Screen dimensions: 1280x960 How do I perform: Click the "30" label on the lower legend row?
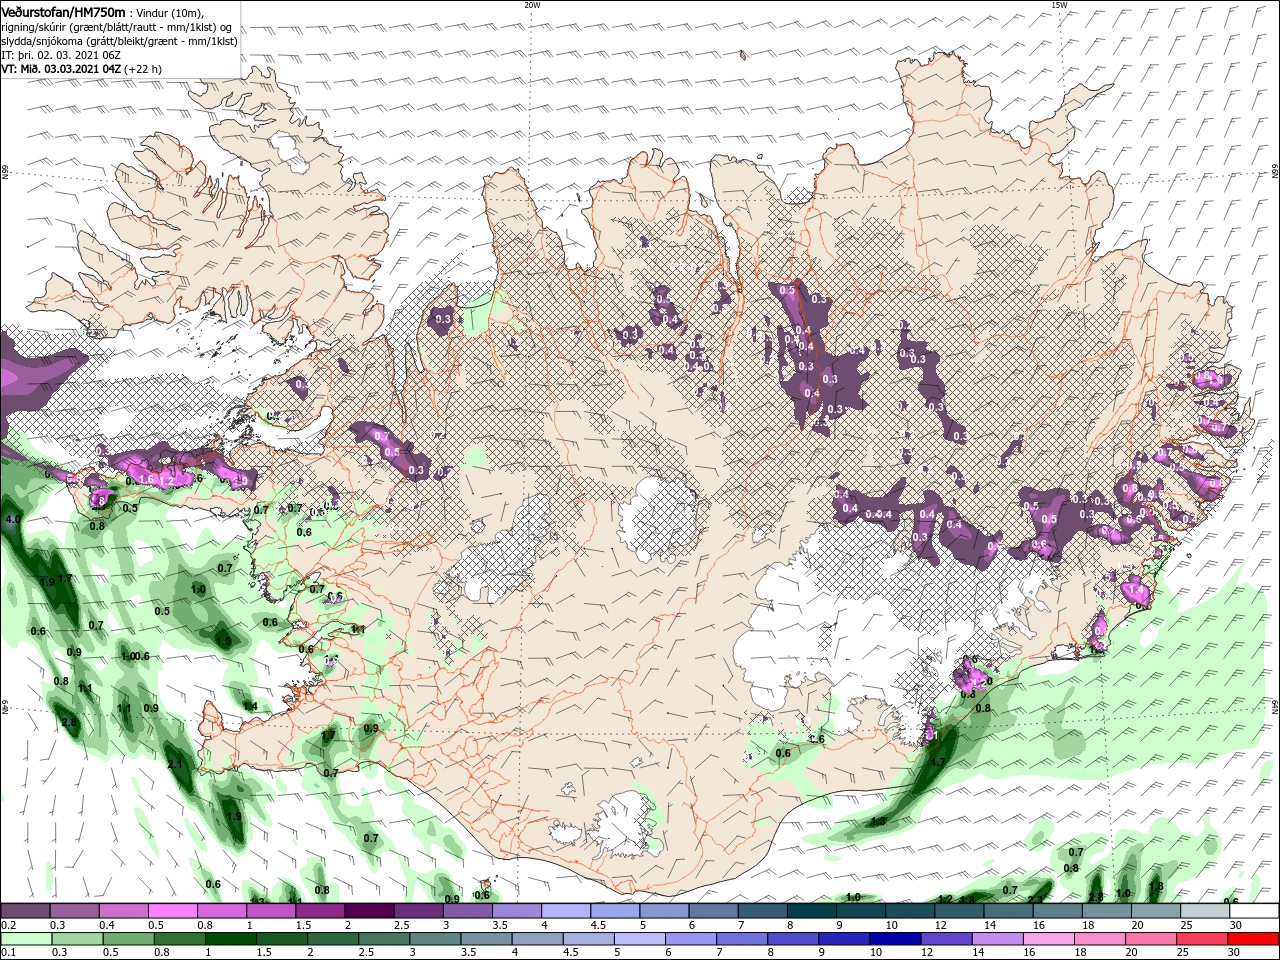tap(1236, 953)
